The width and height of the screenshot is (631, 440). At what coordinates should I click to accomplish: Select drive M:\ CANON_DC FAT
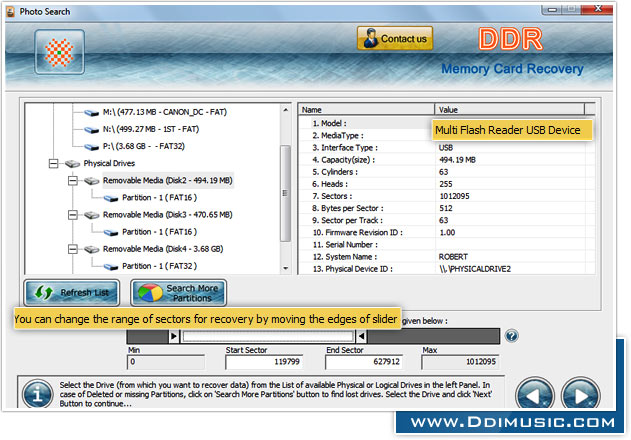tap(165, 112)
